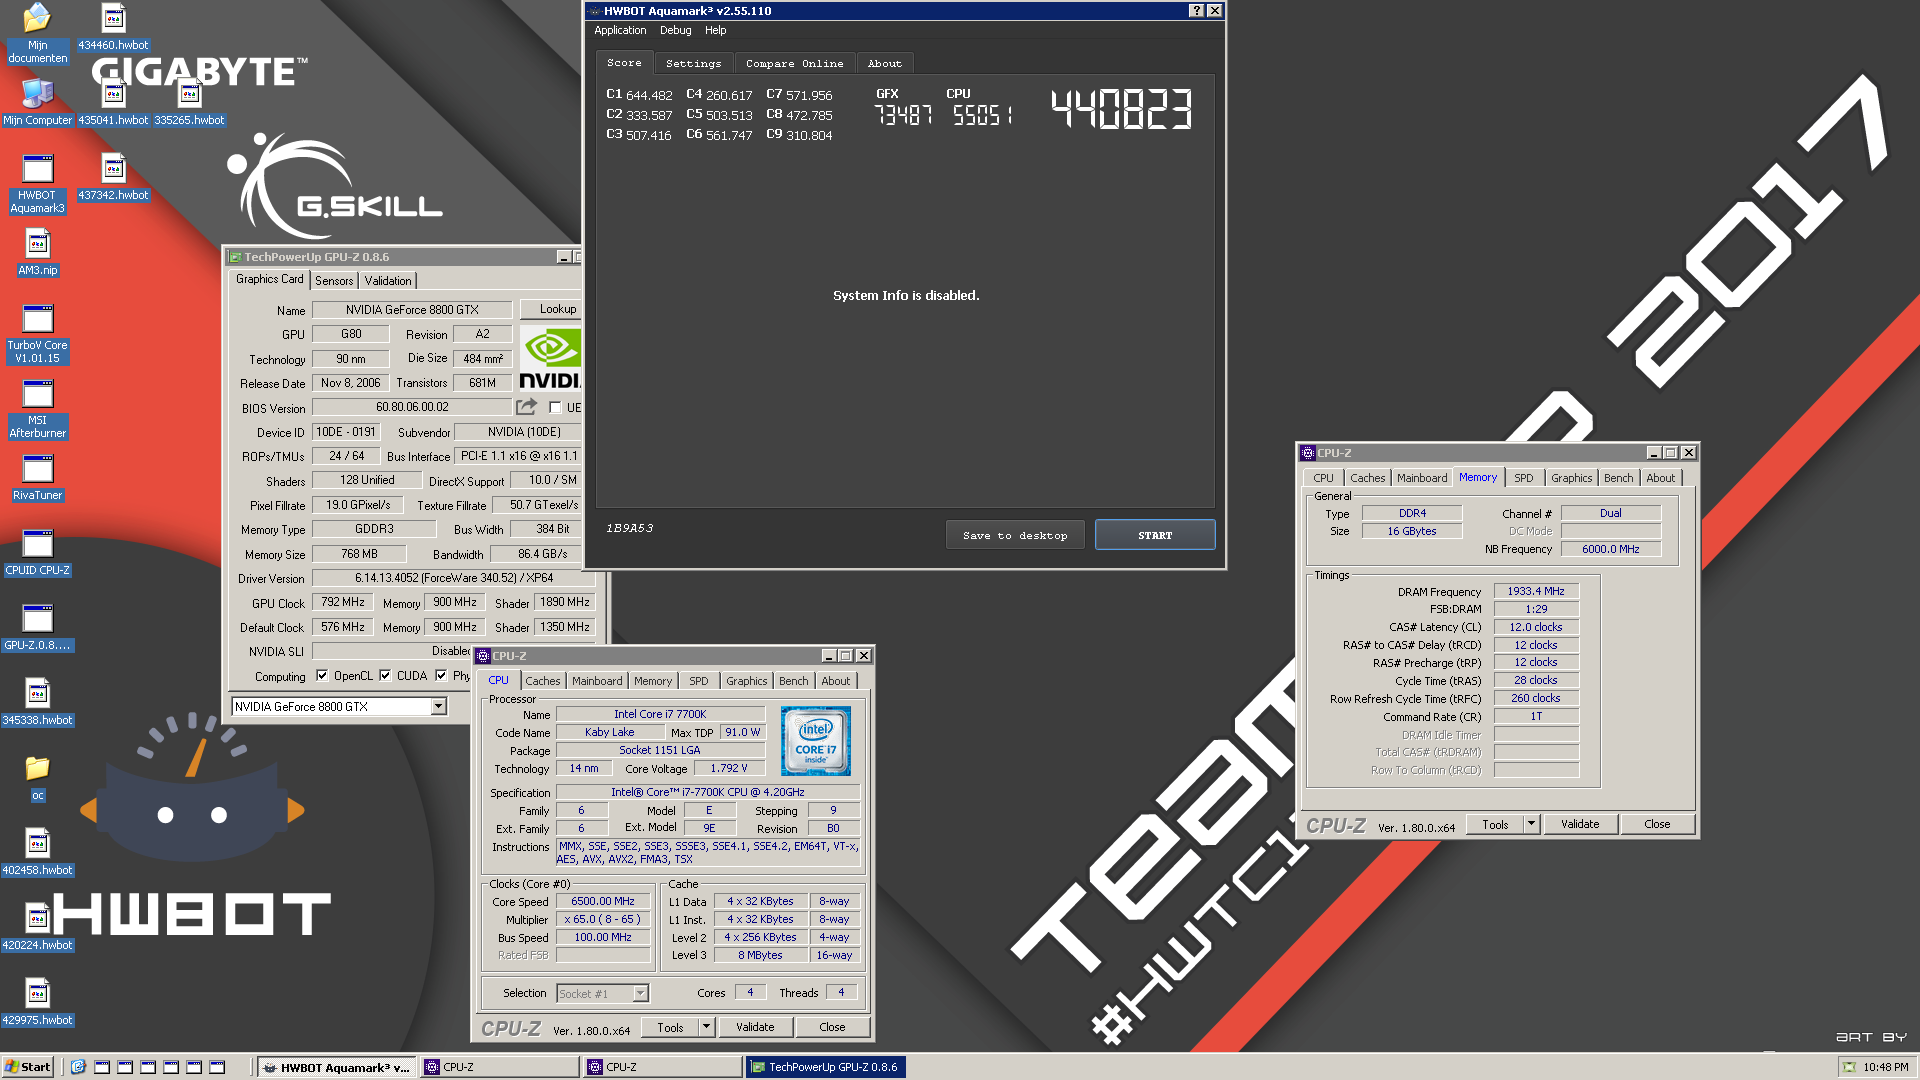Select 435041.hwbot file icon
The height and width of the screenshot is (1080, 1920).
[113, 101]
